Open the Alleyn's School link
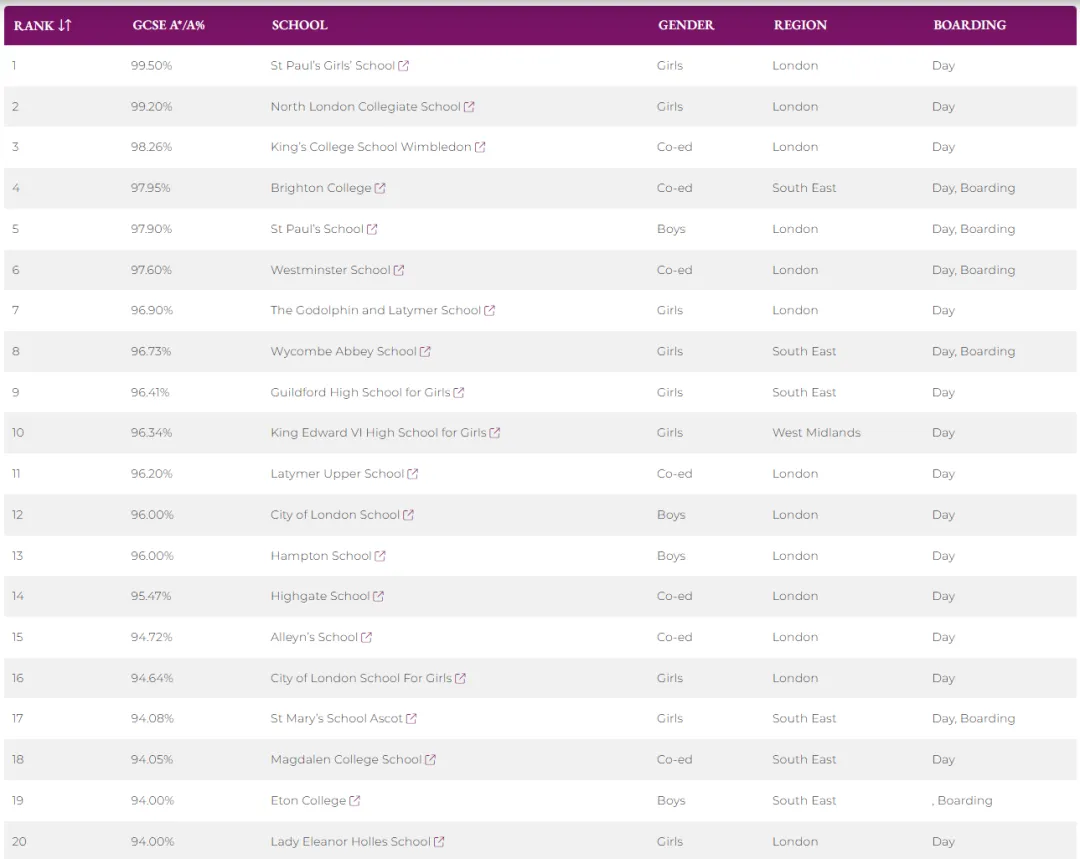 point(314,637)
